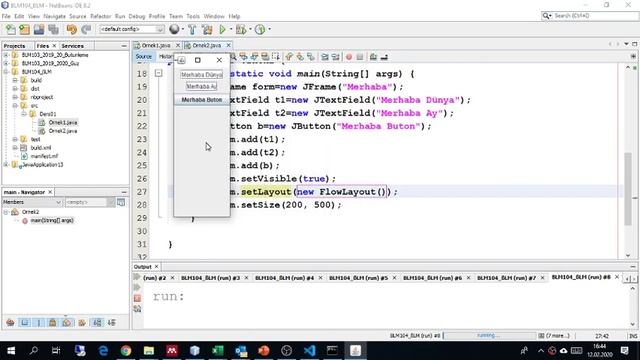Image resolution: width=640 pixels, height=360 pixels.
Task: Click the Profile Project clock icon
Action: (x=260, y=29)
